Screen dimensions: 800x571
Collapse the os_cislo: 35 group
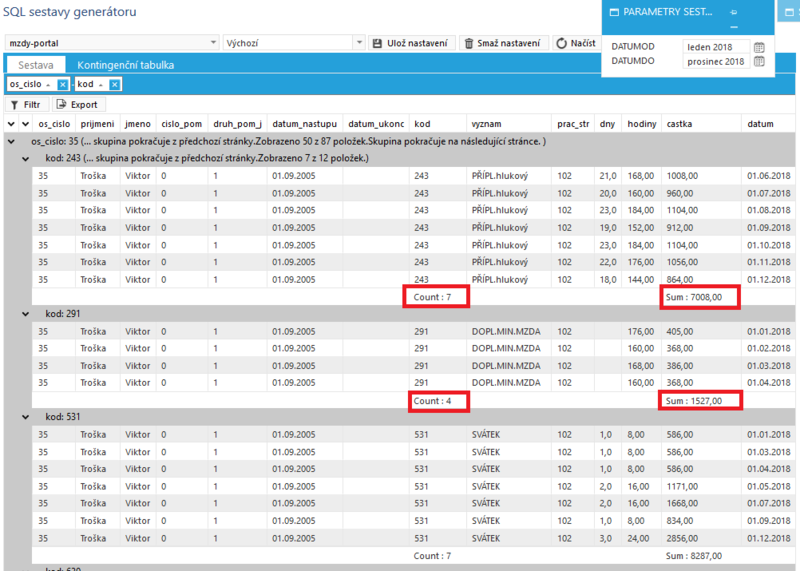(x=11, y=141)
